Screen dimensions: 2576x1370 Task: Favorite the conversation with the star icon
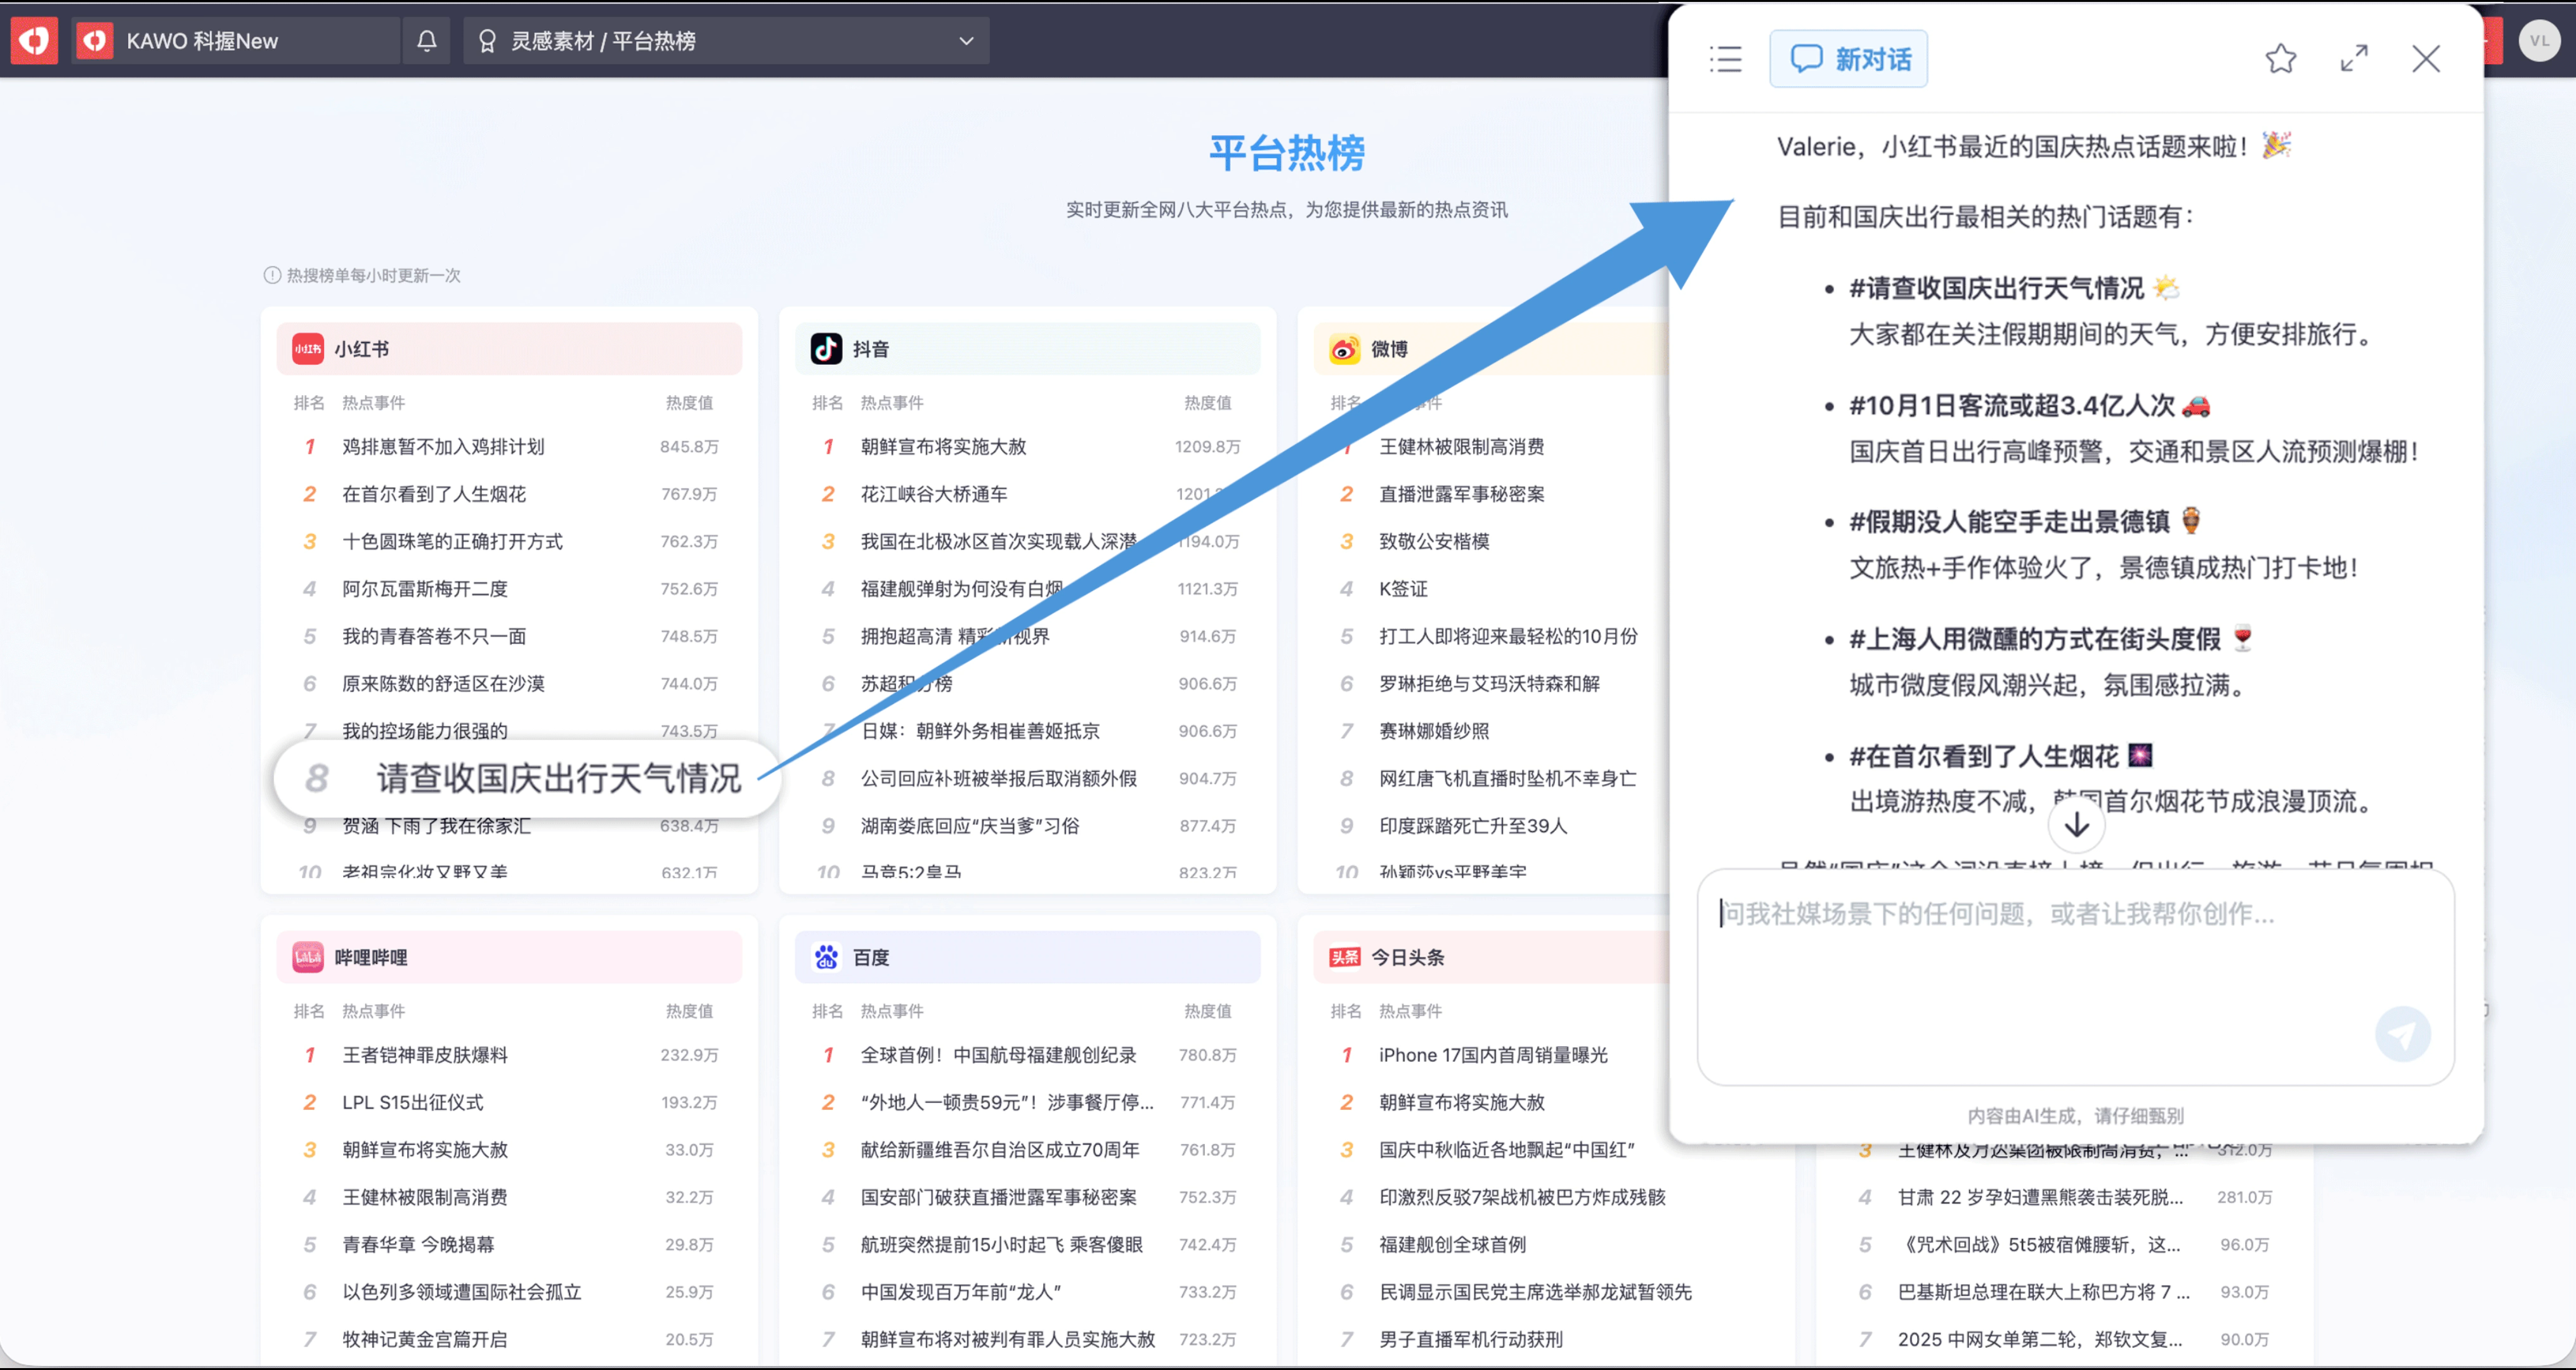(2280, 59)
